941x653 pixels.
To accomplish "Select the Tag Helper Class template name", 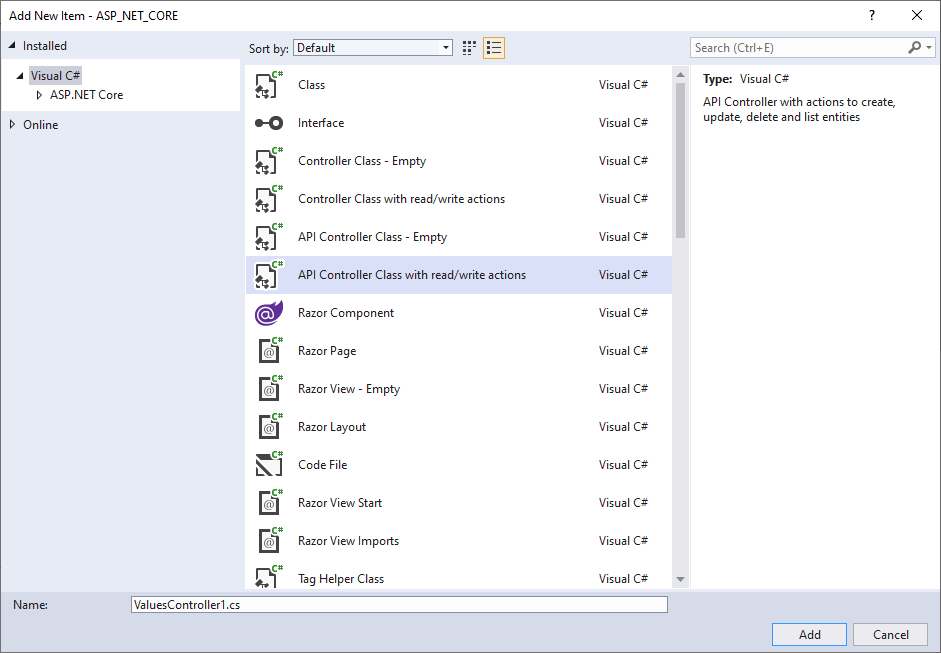I will tap(341, 579).
